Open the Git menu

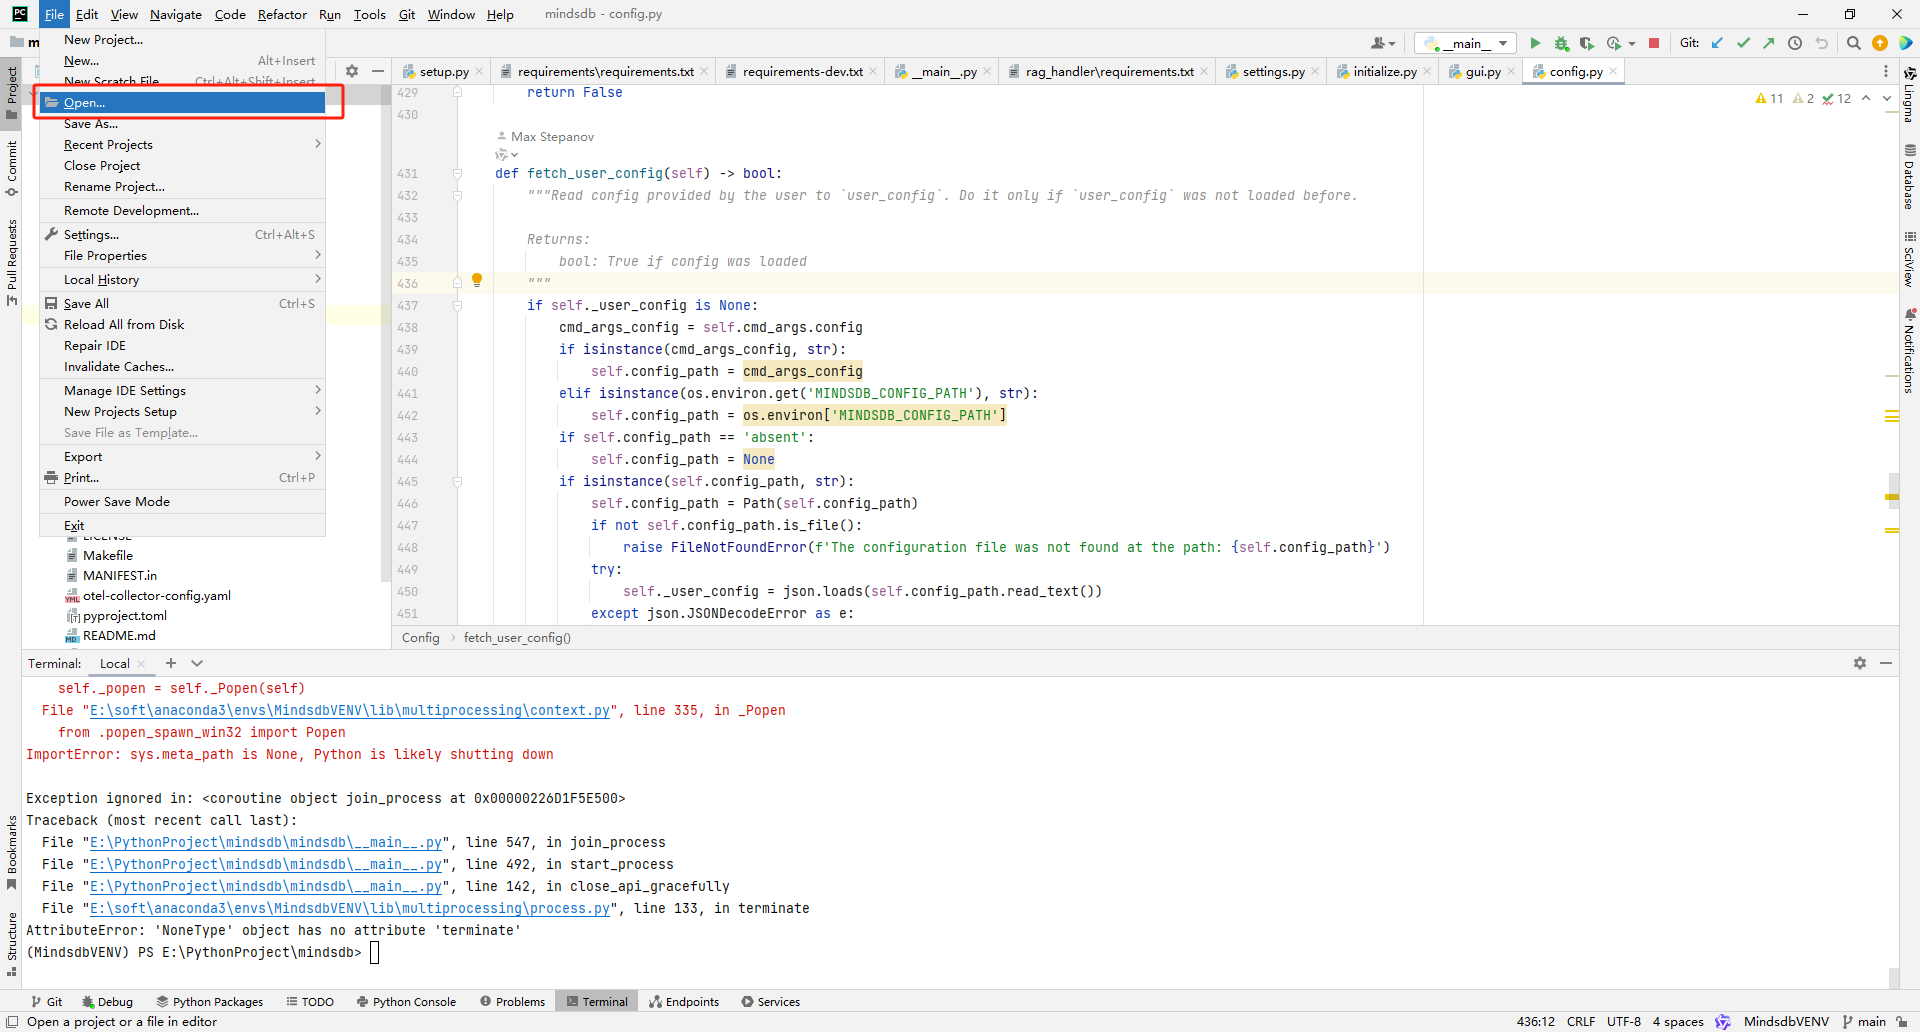point(407,14)
